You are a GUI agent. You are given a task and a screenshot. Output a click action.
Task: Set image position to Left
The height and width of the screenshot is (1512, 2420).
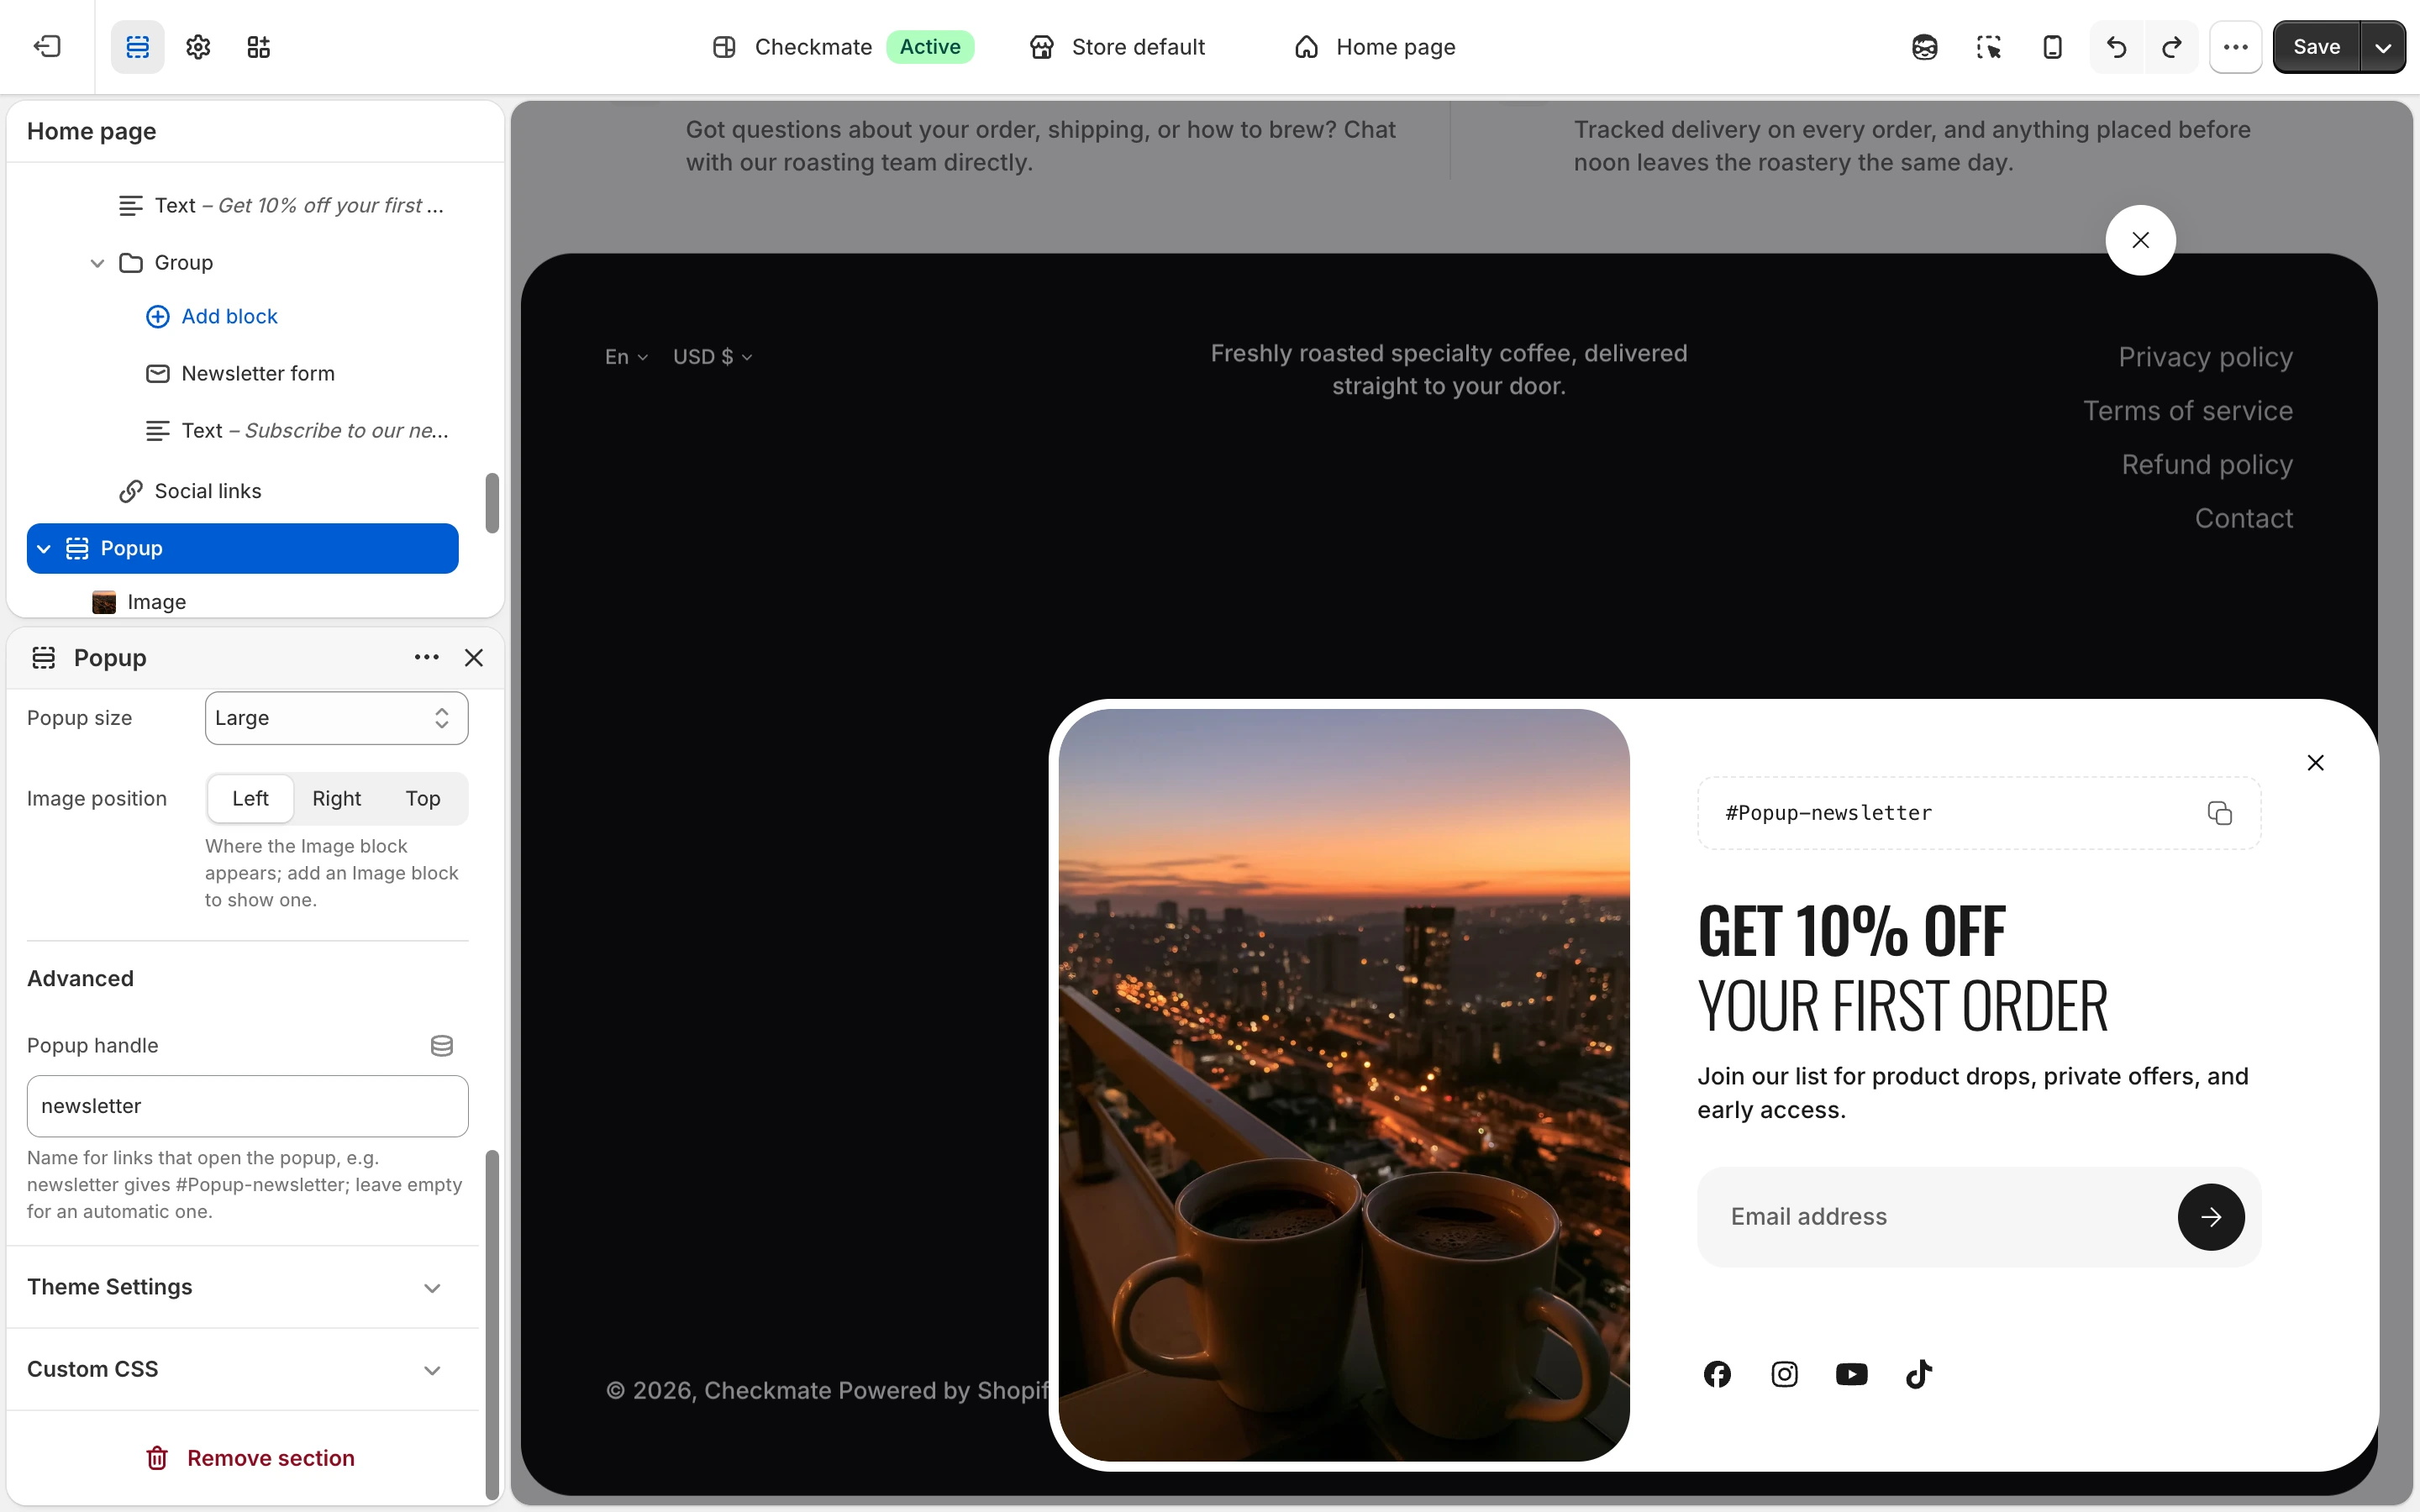coord(250,798)
